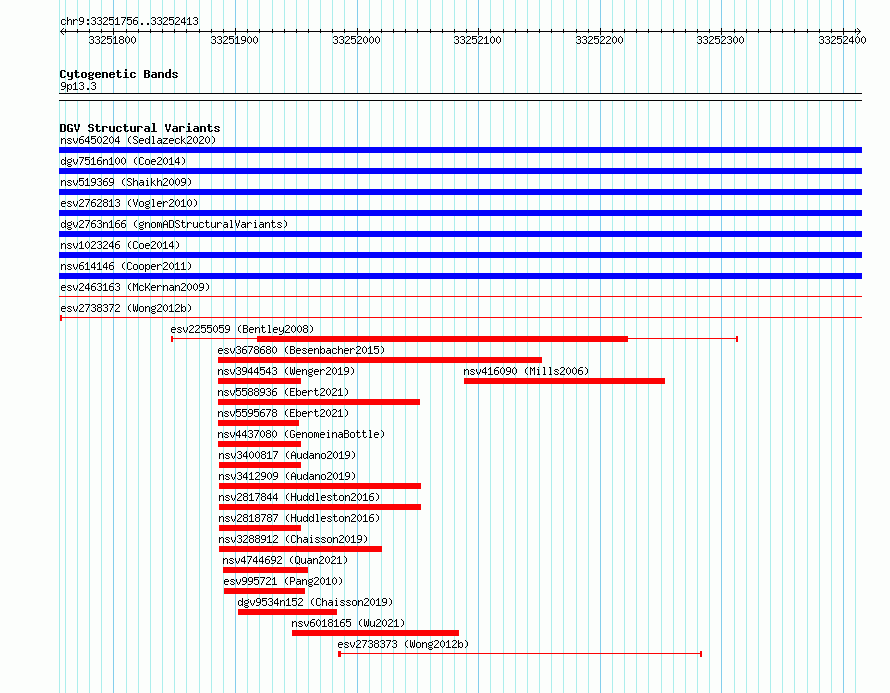
Task: Click the ruler's right arrowhead
Action: 859,32
